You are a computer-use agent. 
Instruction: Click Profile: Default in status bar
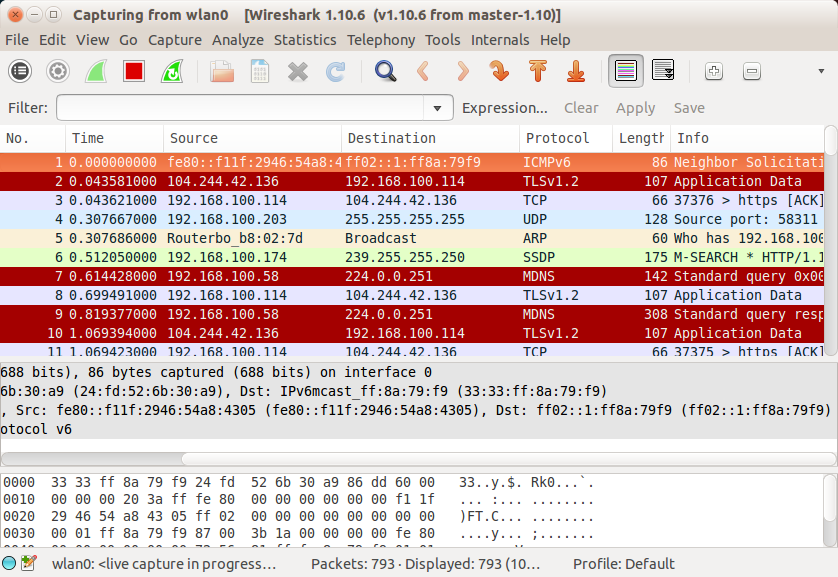(624, 564)
